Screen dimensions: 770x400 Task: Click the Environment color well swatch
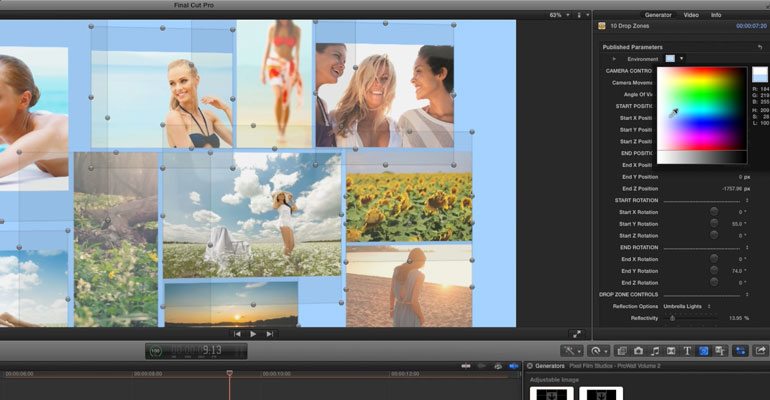pyautogui.click(x=670, y=59)
